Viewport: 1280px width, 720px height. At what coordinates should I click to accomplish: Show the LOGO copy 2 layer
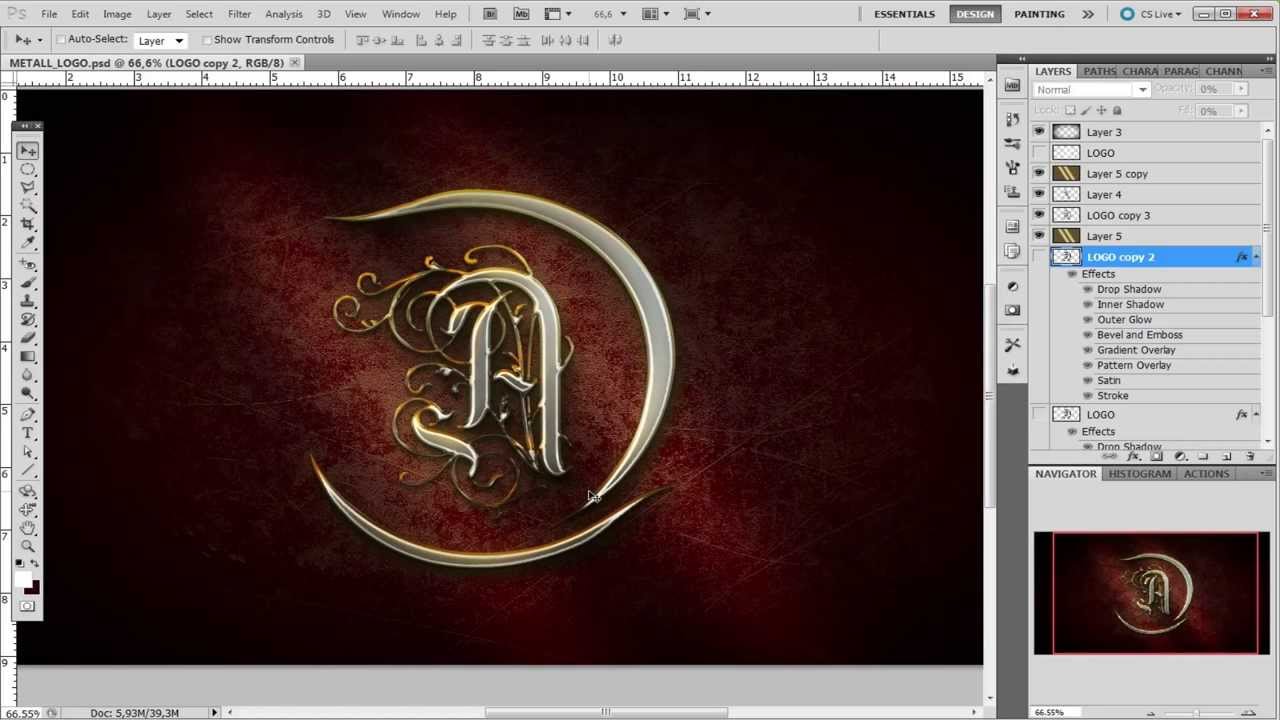click(1039, 257)
